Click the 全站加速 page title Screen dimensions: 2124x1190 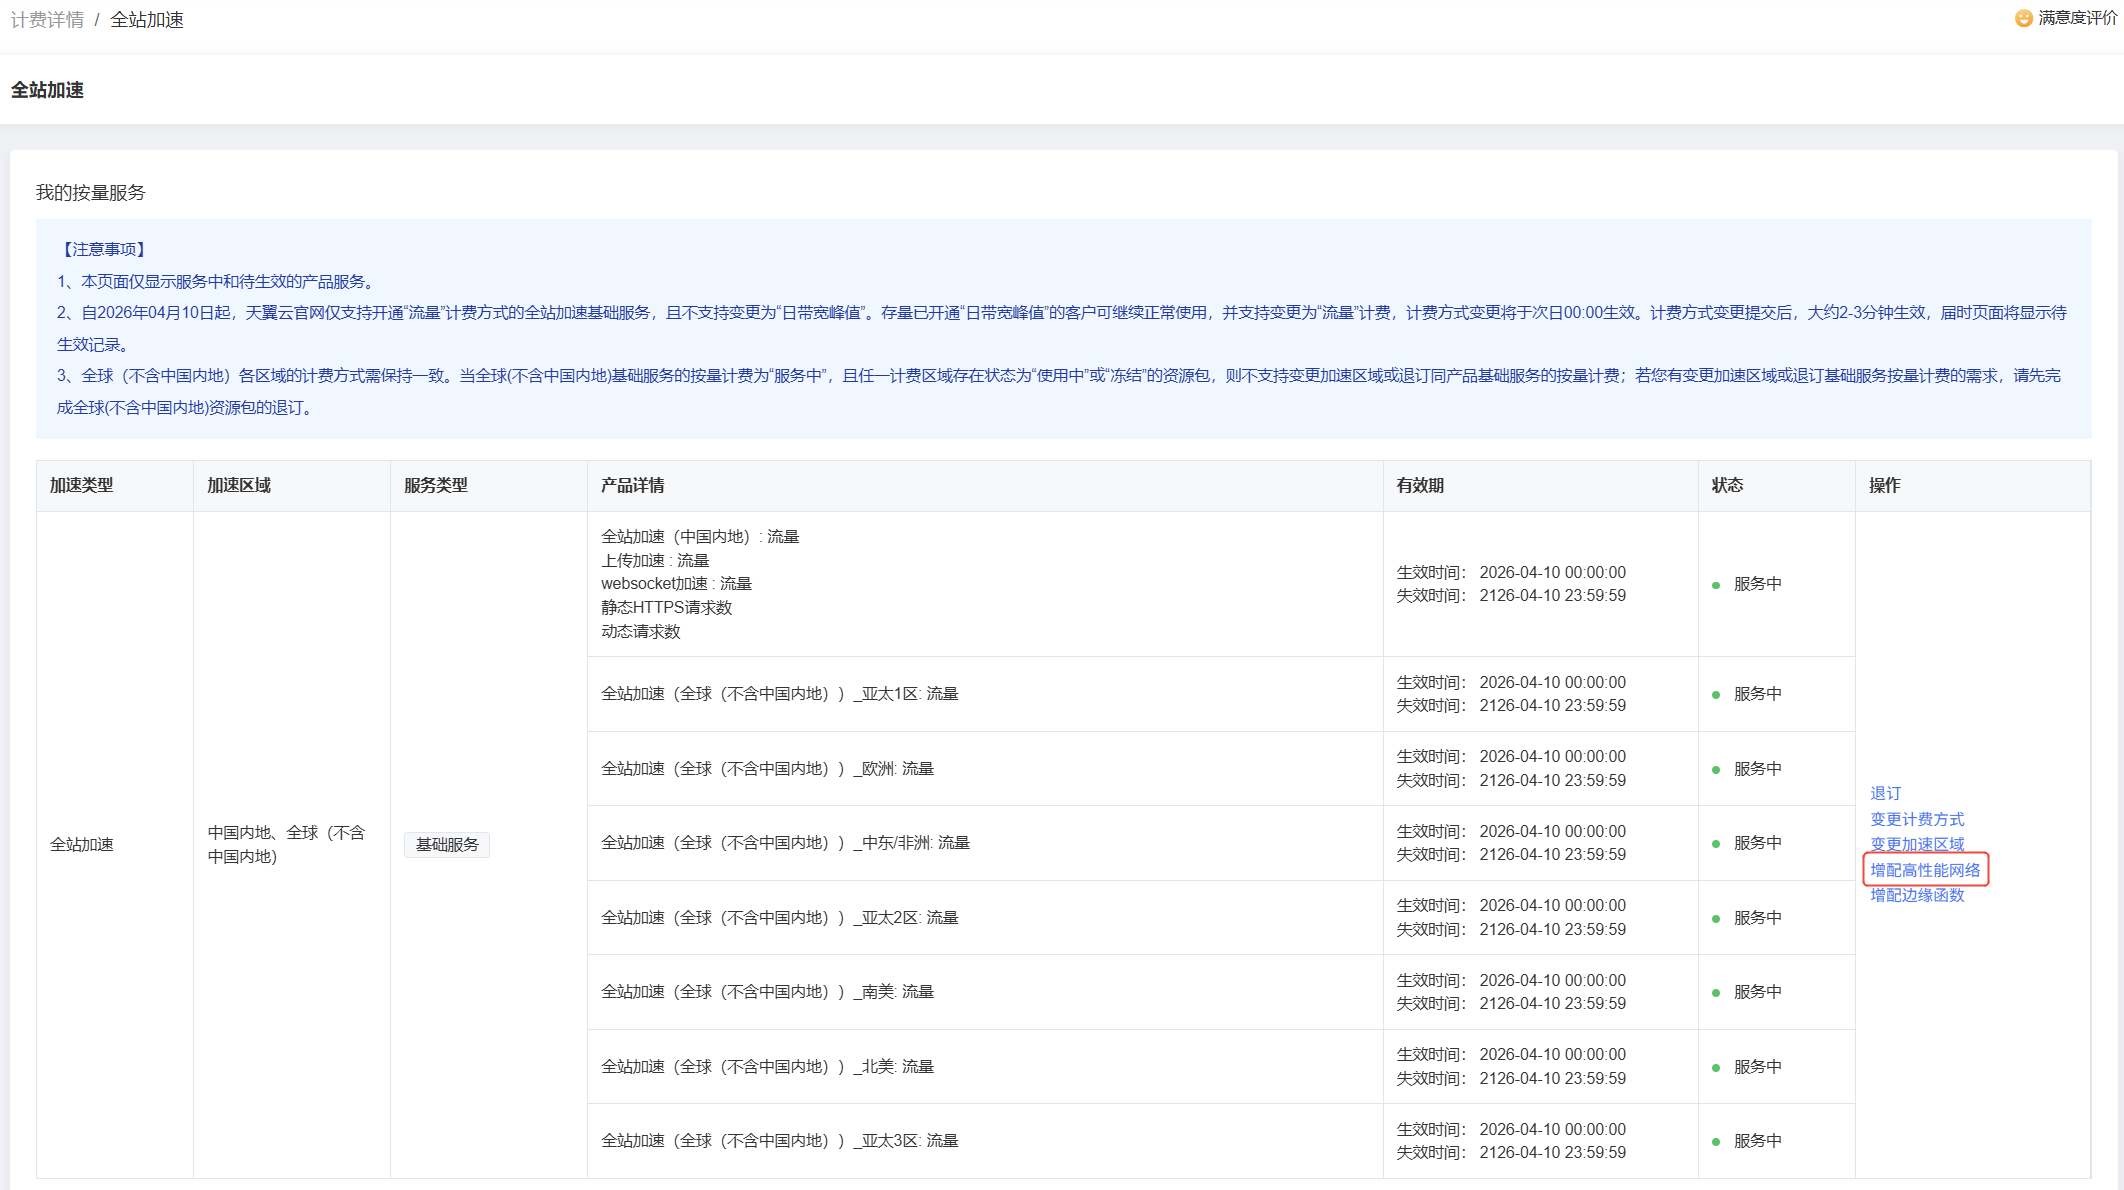pos(47,90)
